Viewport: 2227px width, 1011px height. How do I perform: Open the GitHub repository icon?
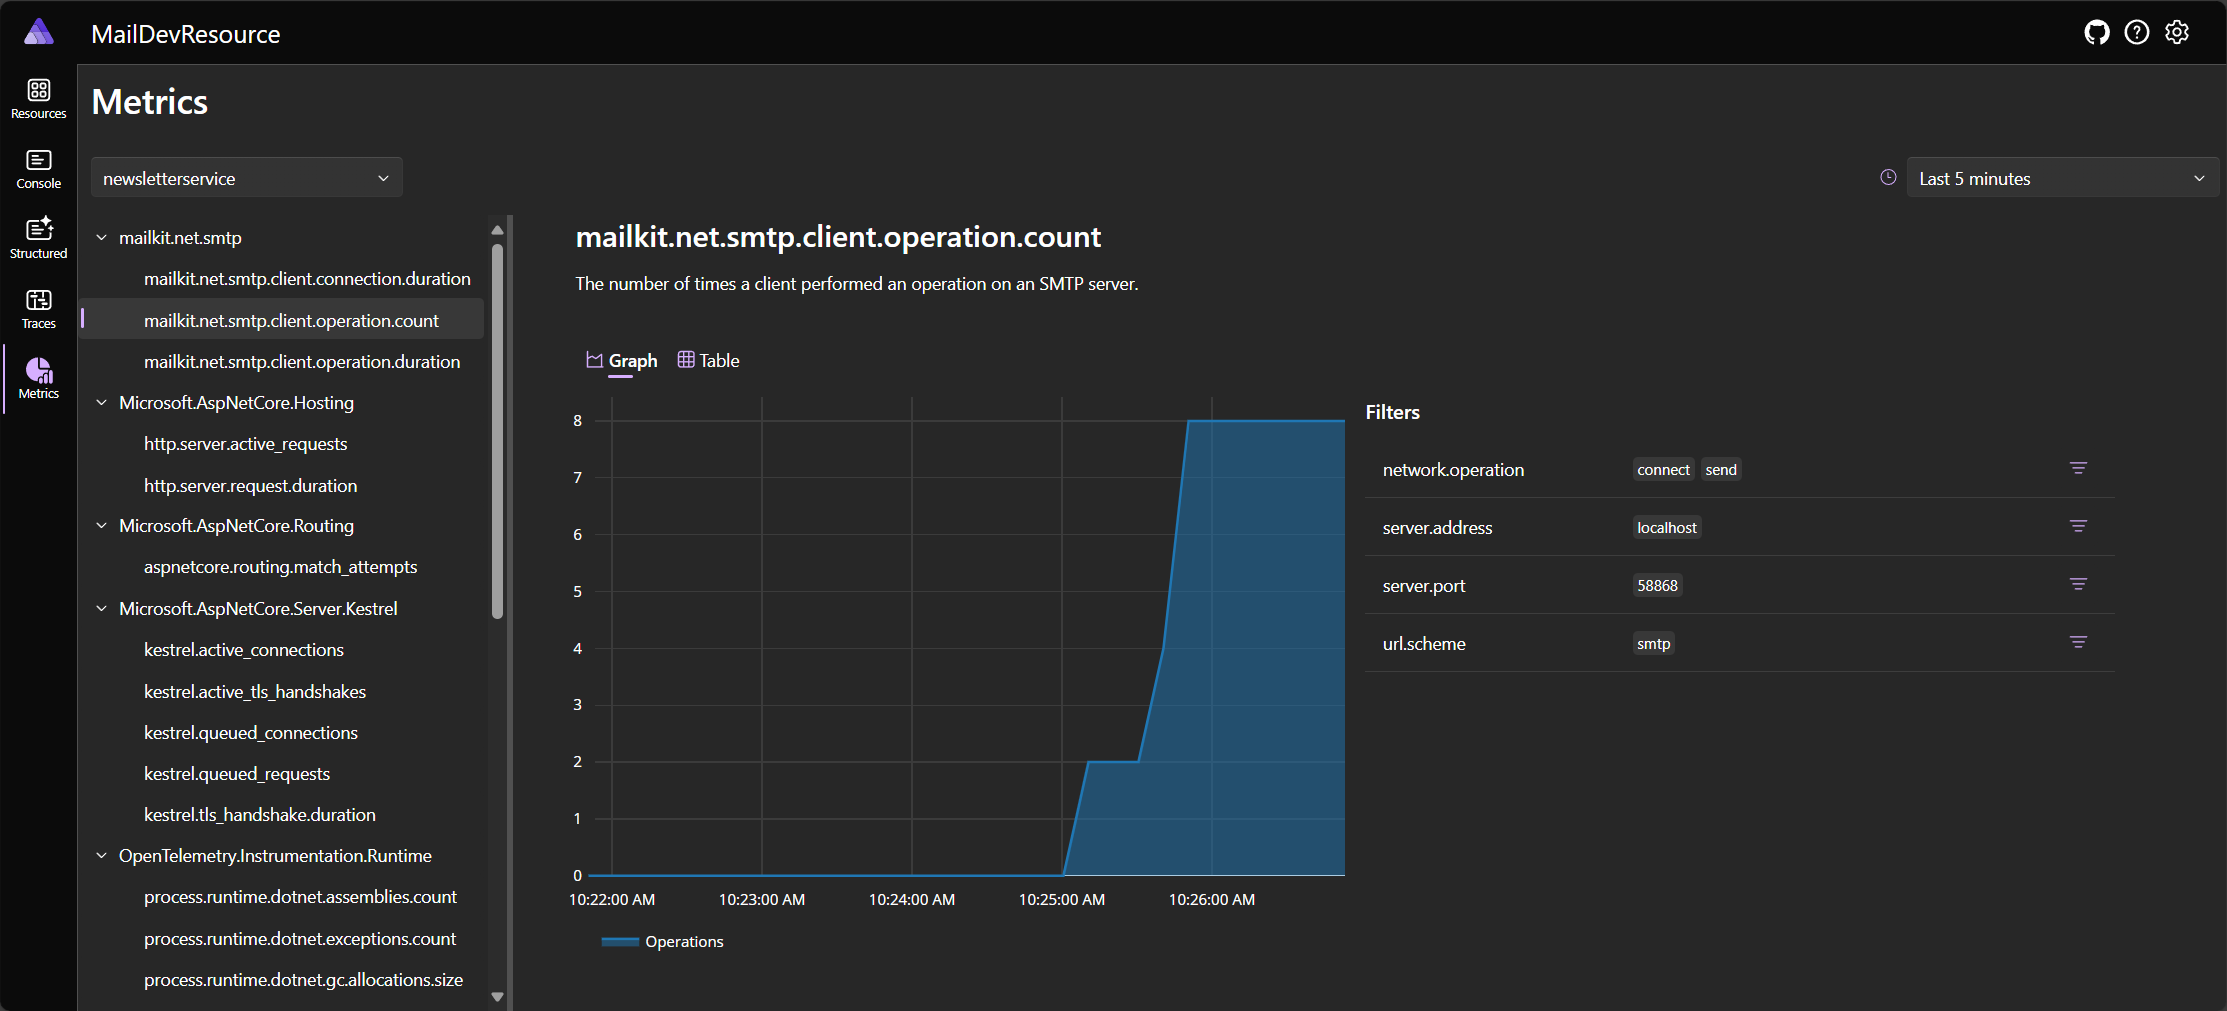pos(2096,33)
